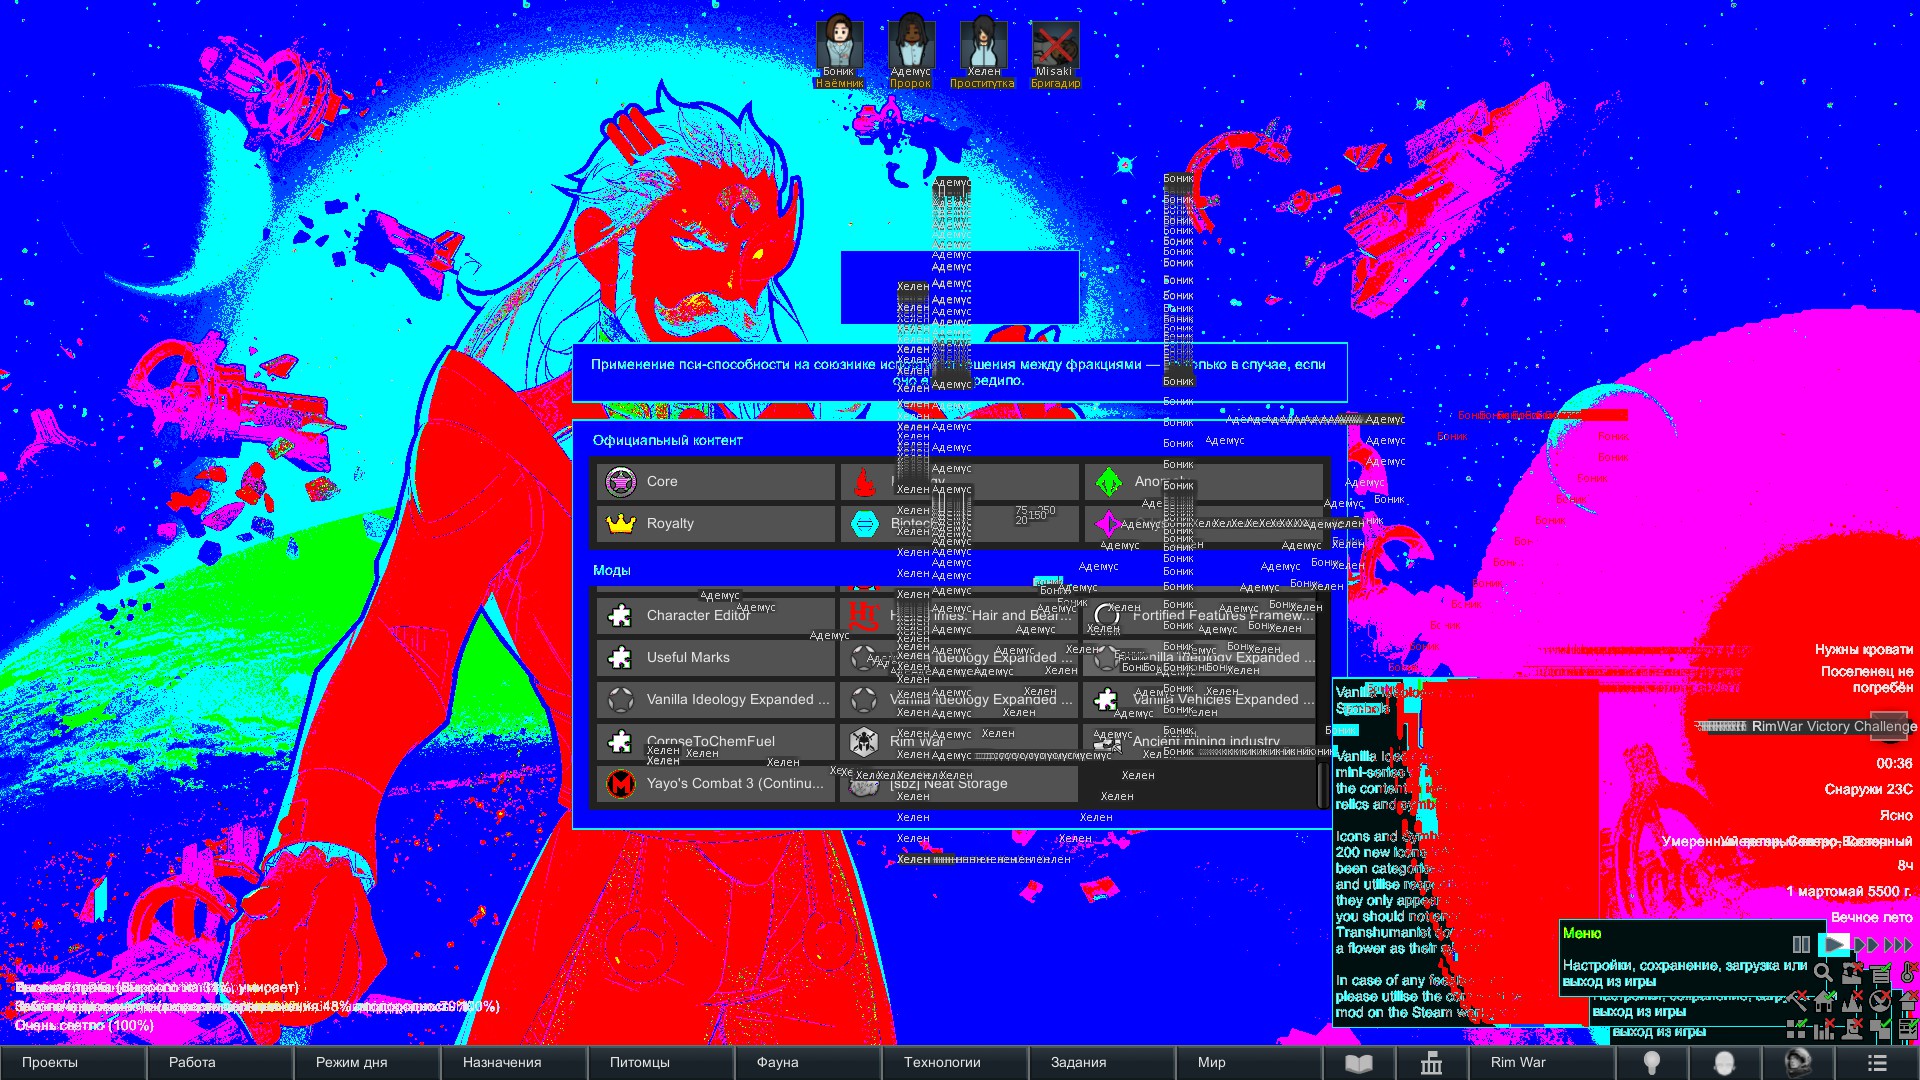The width and height of the screenshot is (1920, 1080).
Task: Open the book icon tab in bottom bar
Action: point(1358,1063)
